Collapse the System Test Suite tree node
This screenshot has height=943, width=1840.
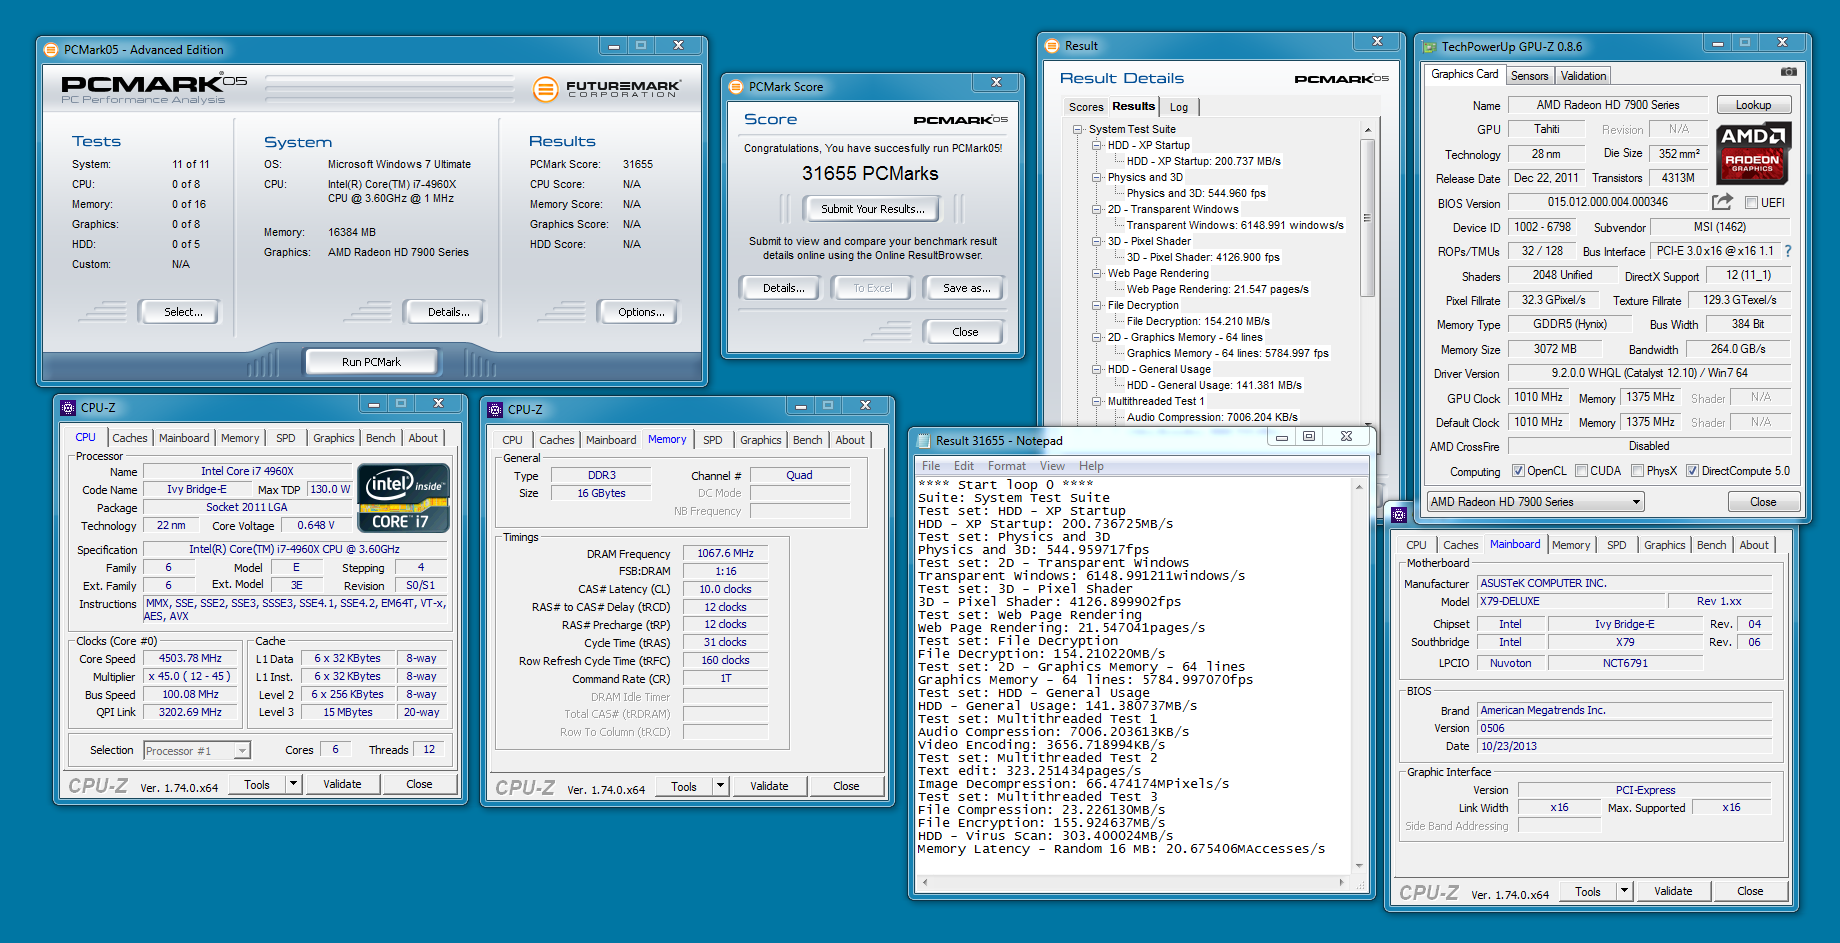1078,129
